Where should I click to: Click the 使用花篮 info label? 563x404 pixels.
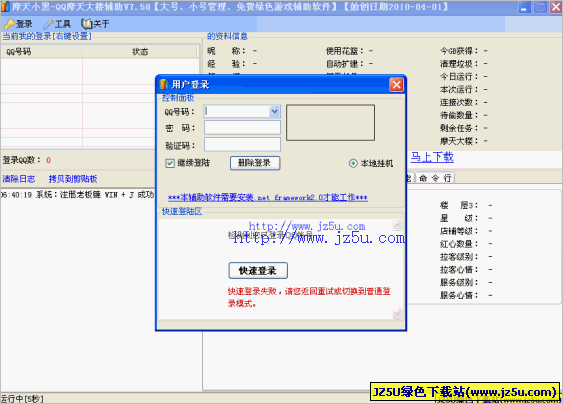(x=344, y=51)
